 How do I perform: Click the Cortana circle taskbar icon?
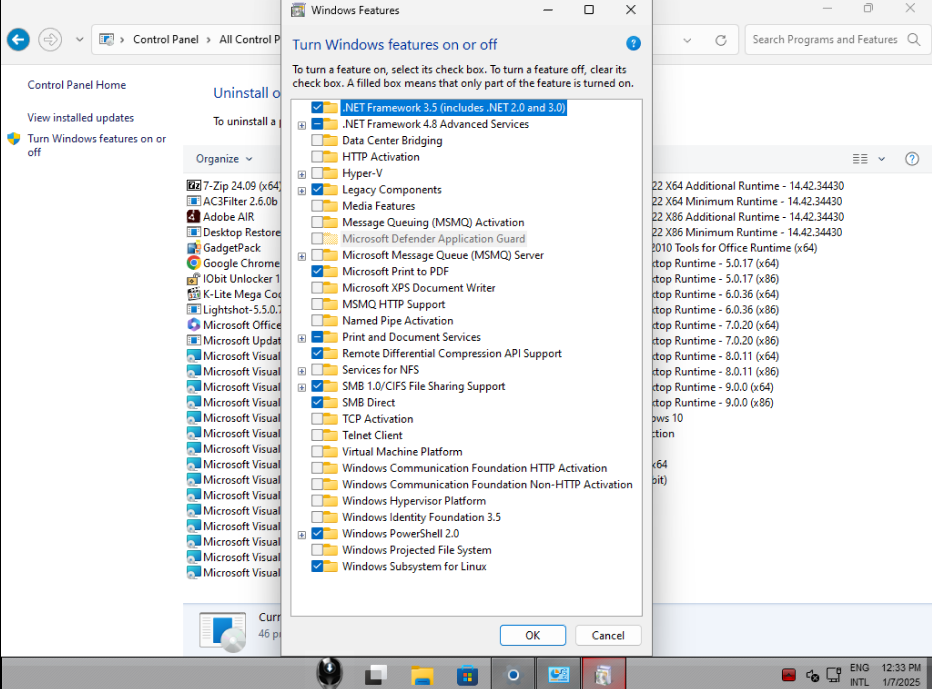(x=513, y=675)
